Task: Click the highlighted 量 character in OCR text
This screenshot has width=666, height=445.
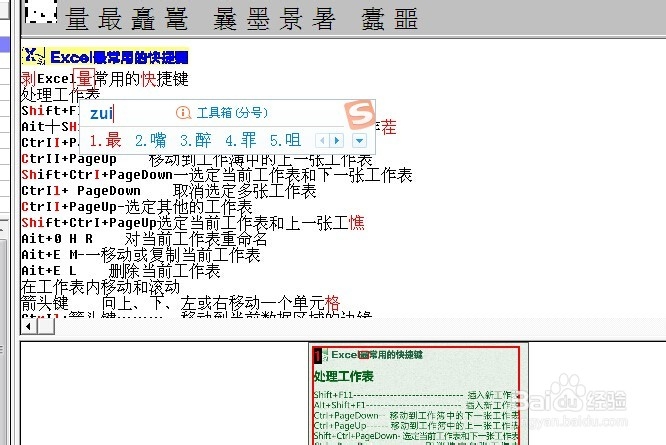Action: 84,79
